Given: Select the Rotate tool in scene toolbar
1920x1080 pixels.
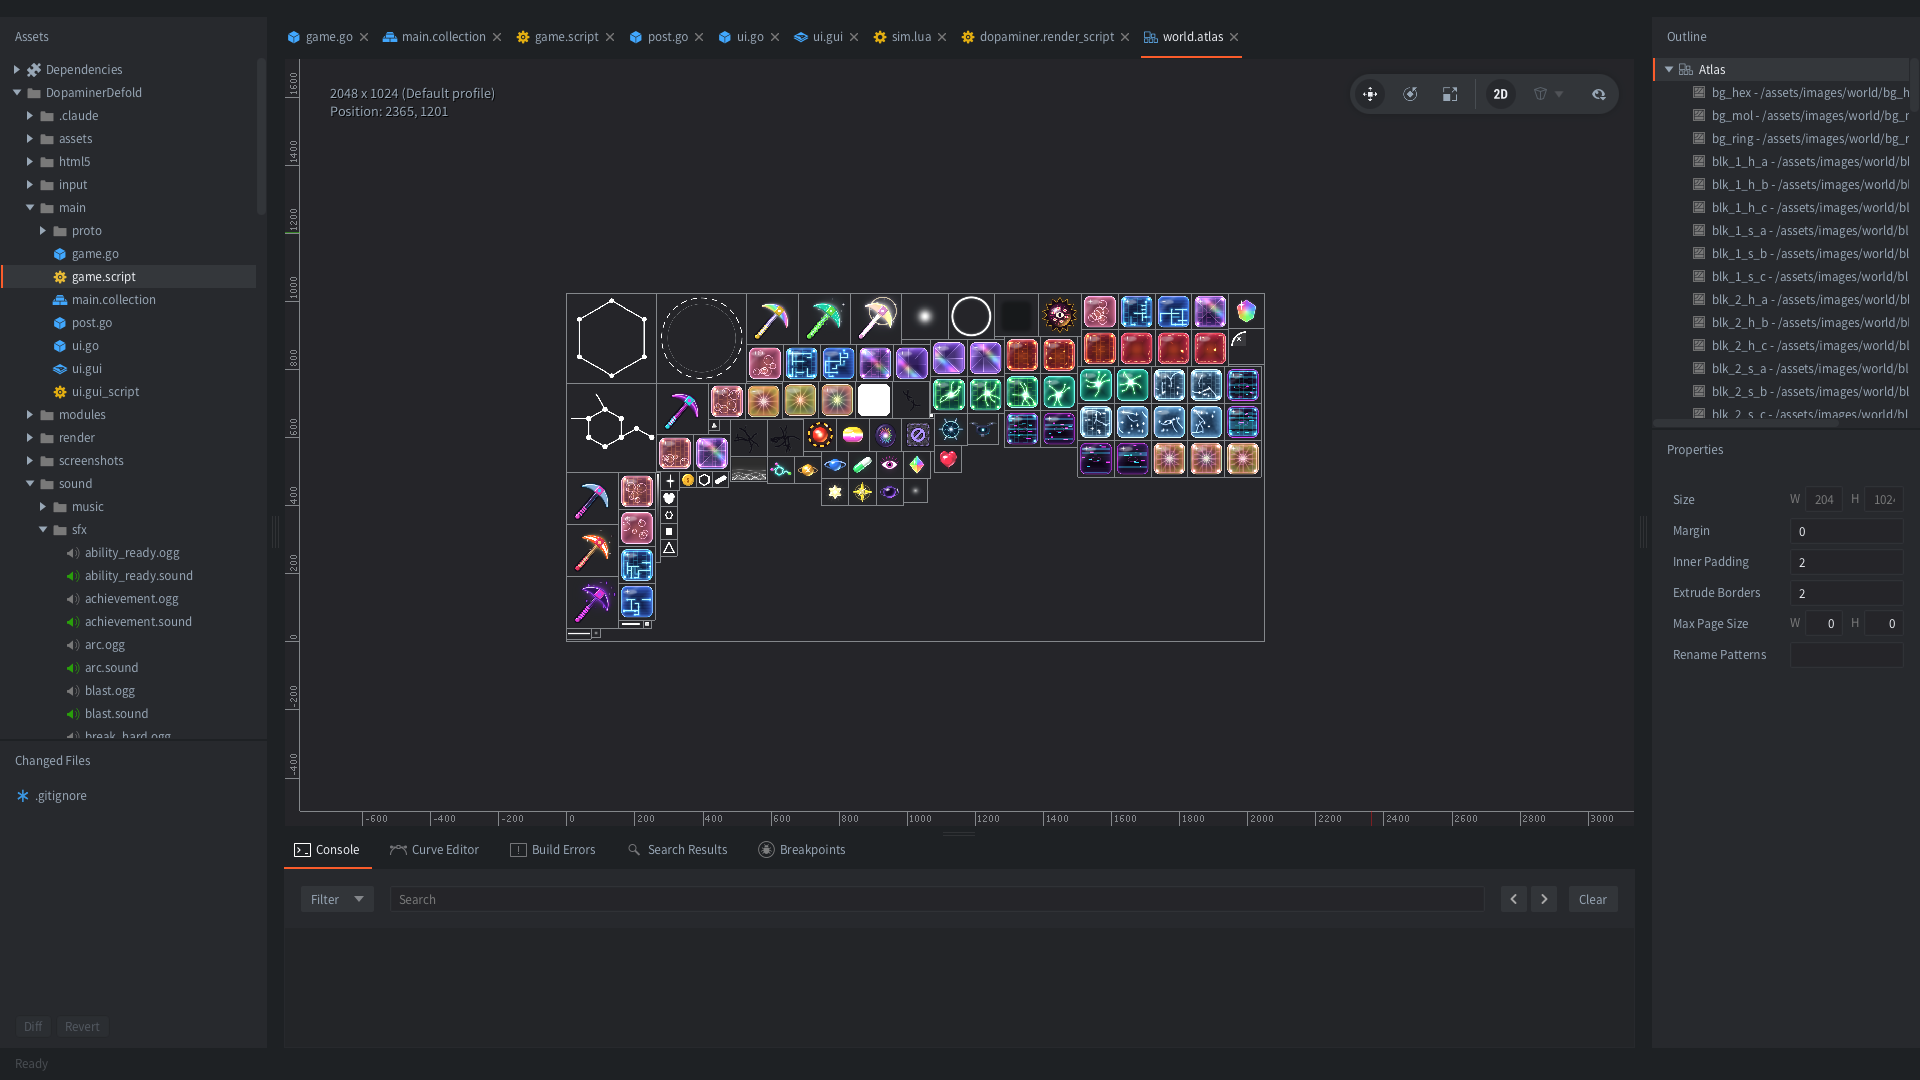Looking at the screenshot, I should 1410,94.
